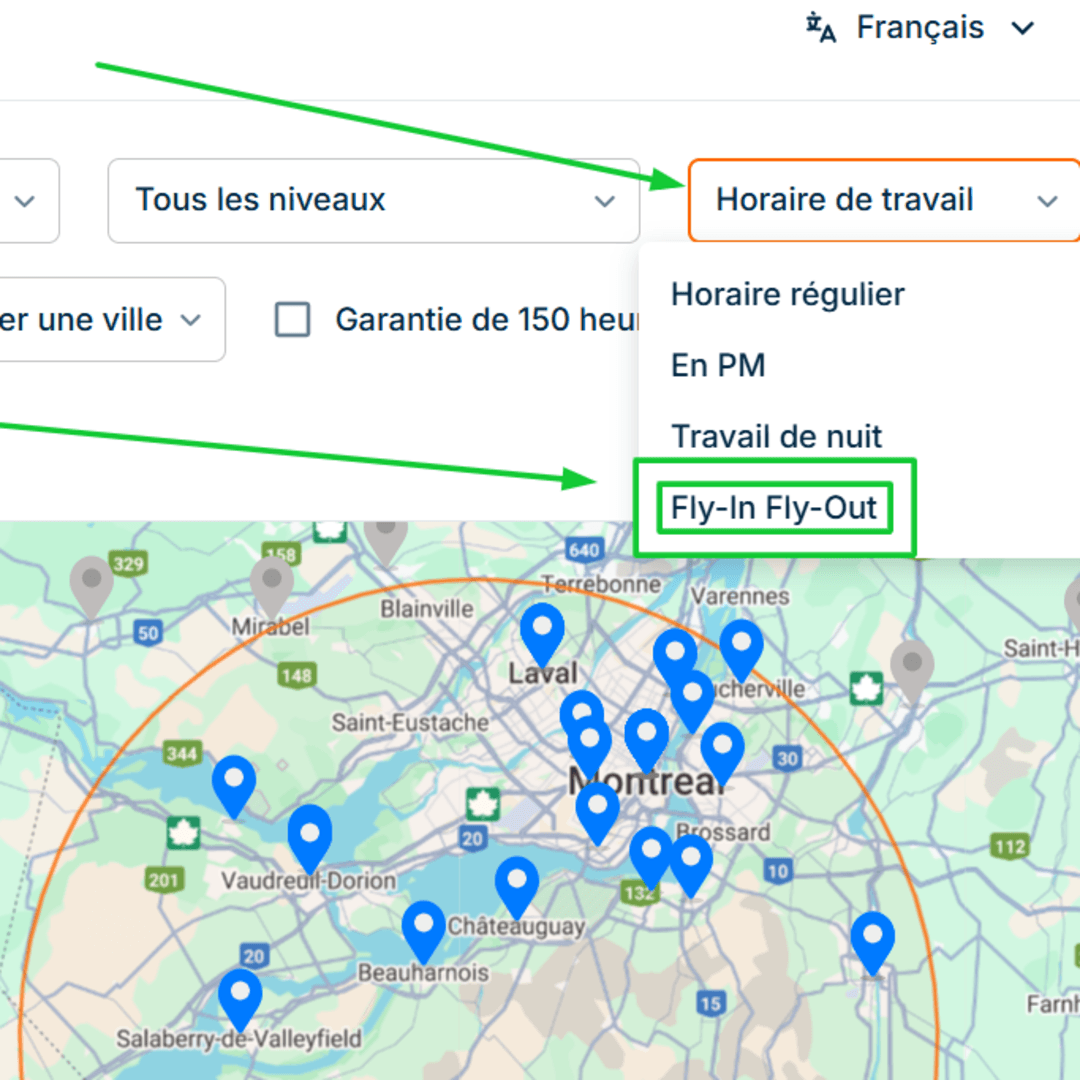The width and height of the screenshot is (1080, 1080).
Task: Click the blue pin just below Montréal label
Action: point(597,813)
